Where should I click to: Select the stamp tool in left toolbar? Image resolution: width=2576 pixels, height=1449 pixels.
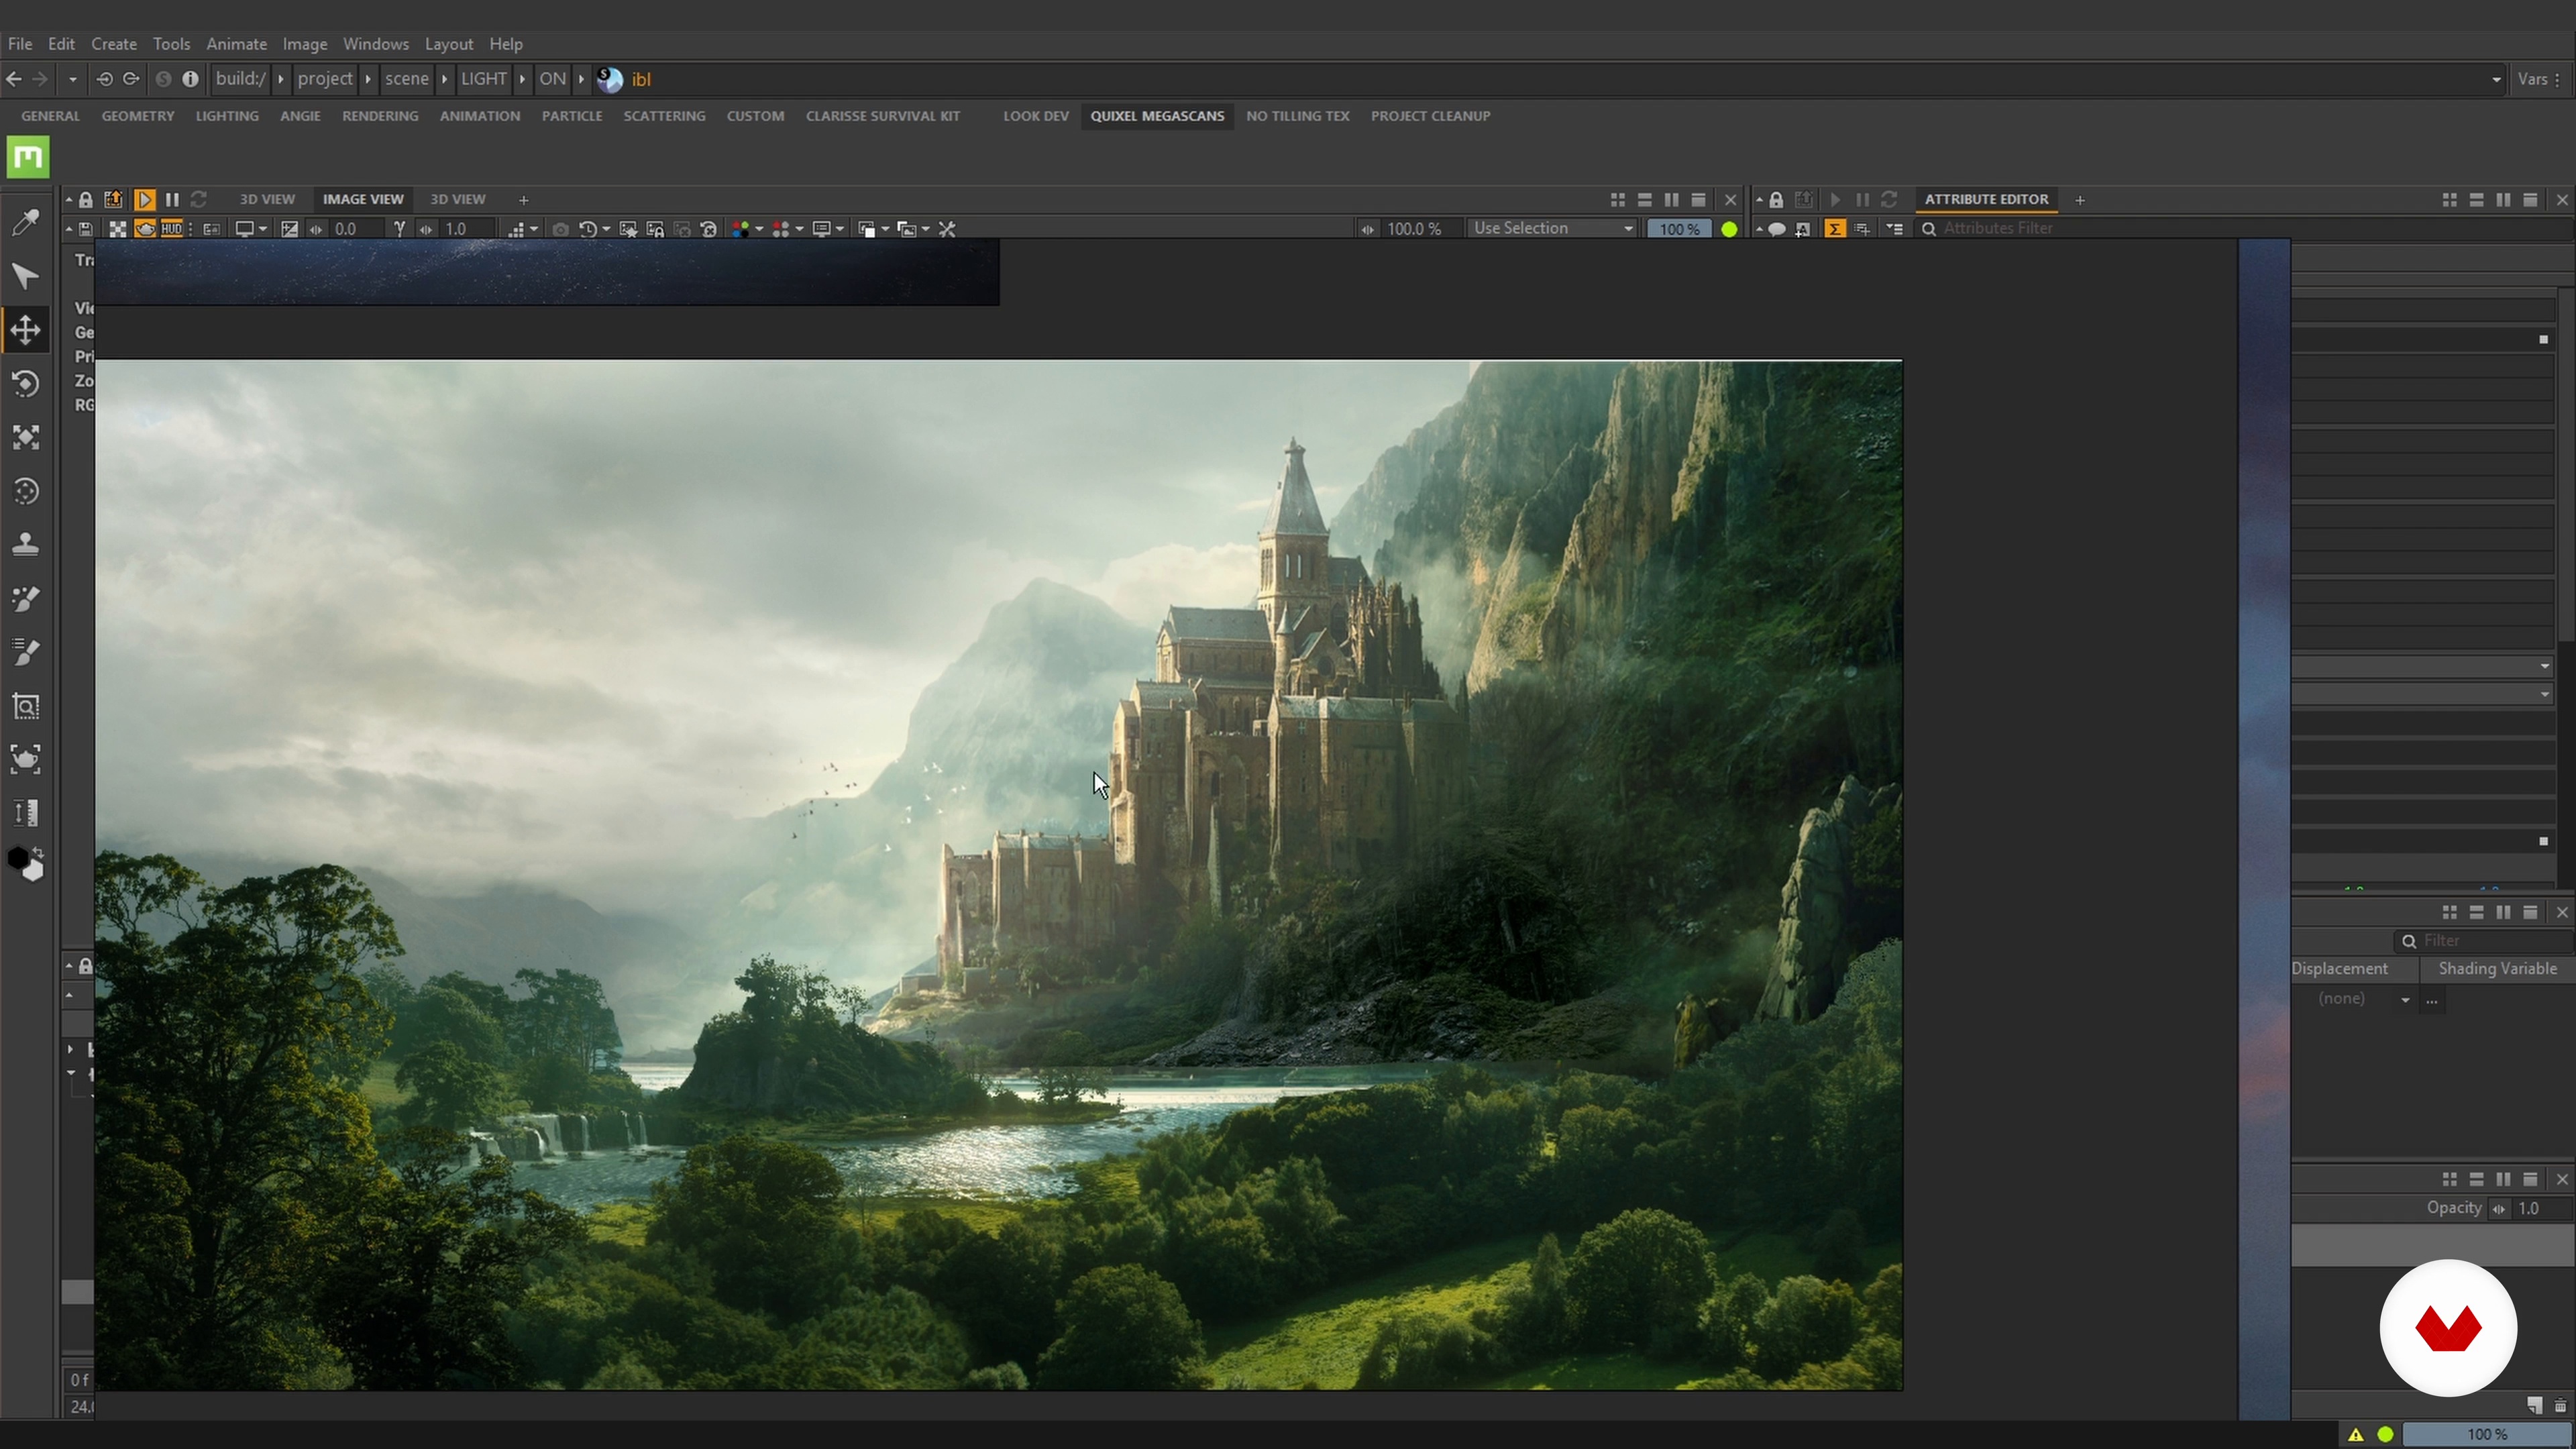pos(26,545)
